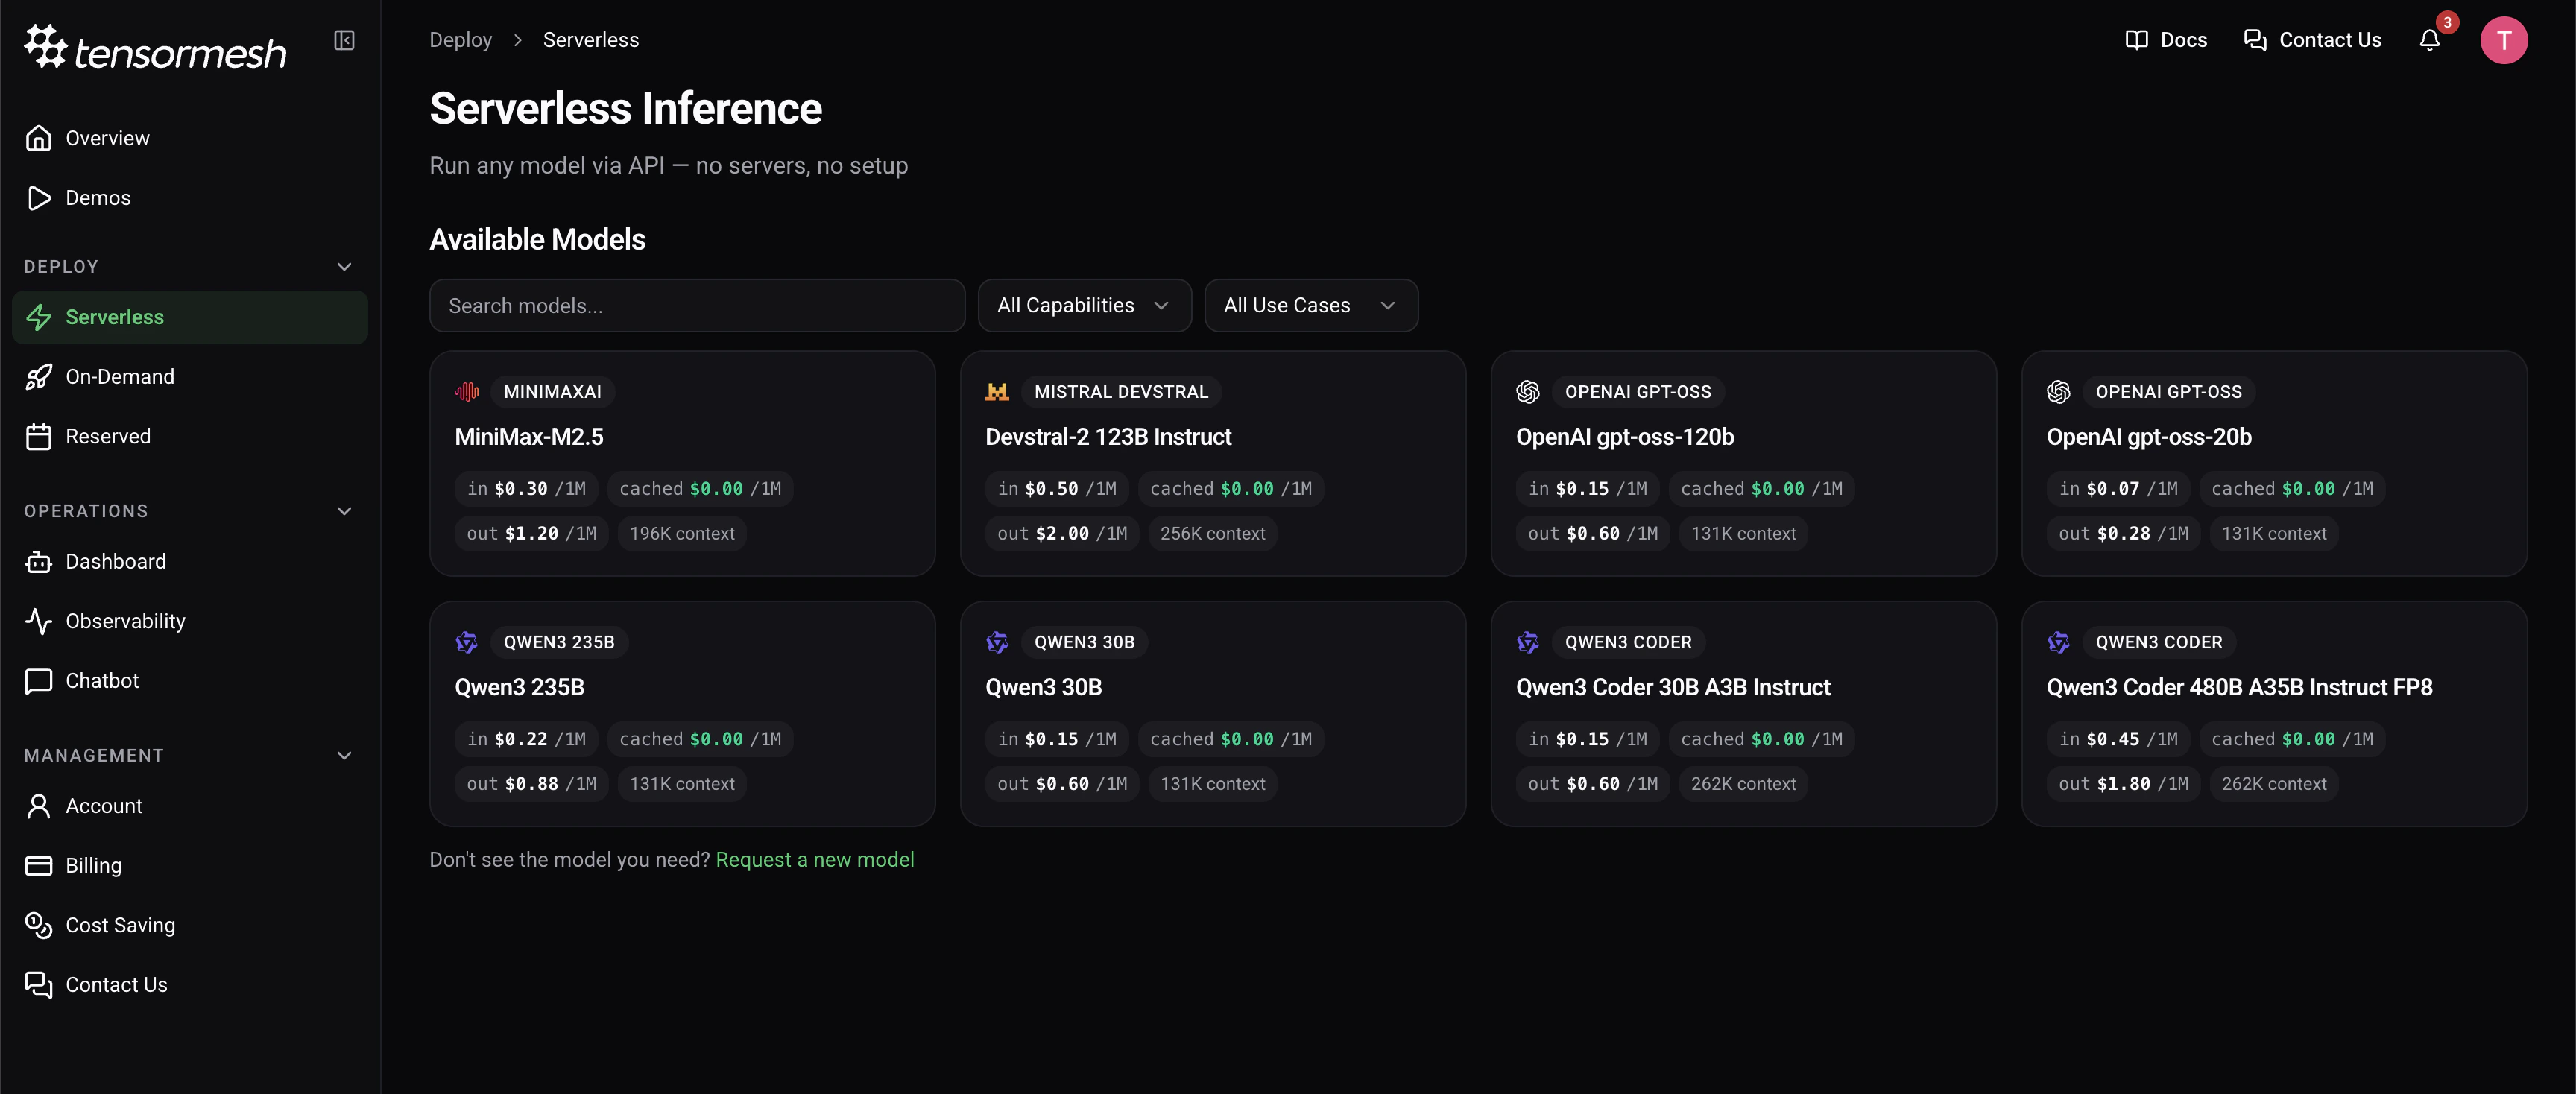
Task: Click the Chatbot message icon
Action: click(x=38, y=681)
